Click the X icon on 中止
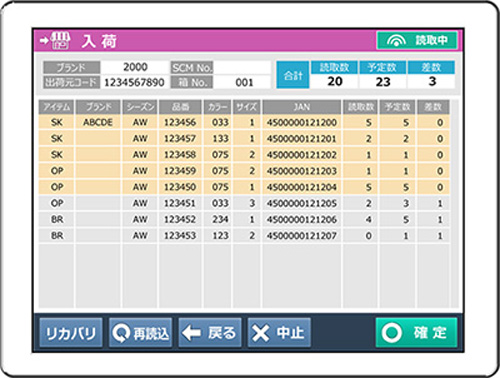 pyautogui.click(x=261, y=333)
